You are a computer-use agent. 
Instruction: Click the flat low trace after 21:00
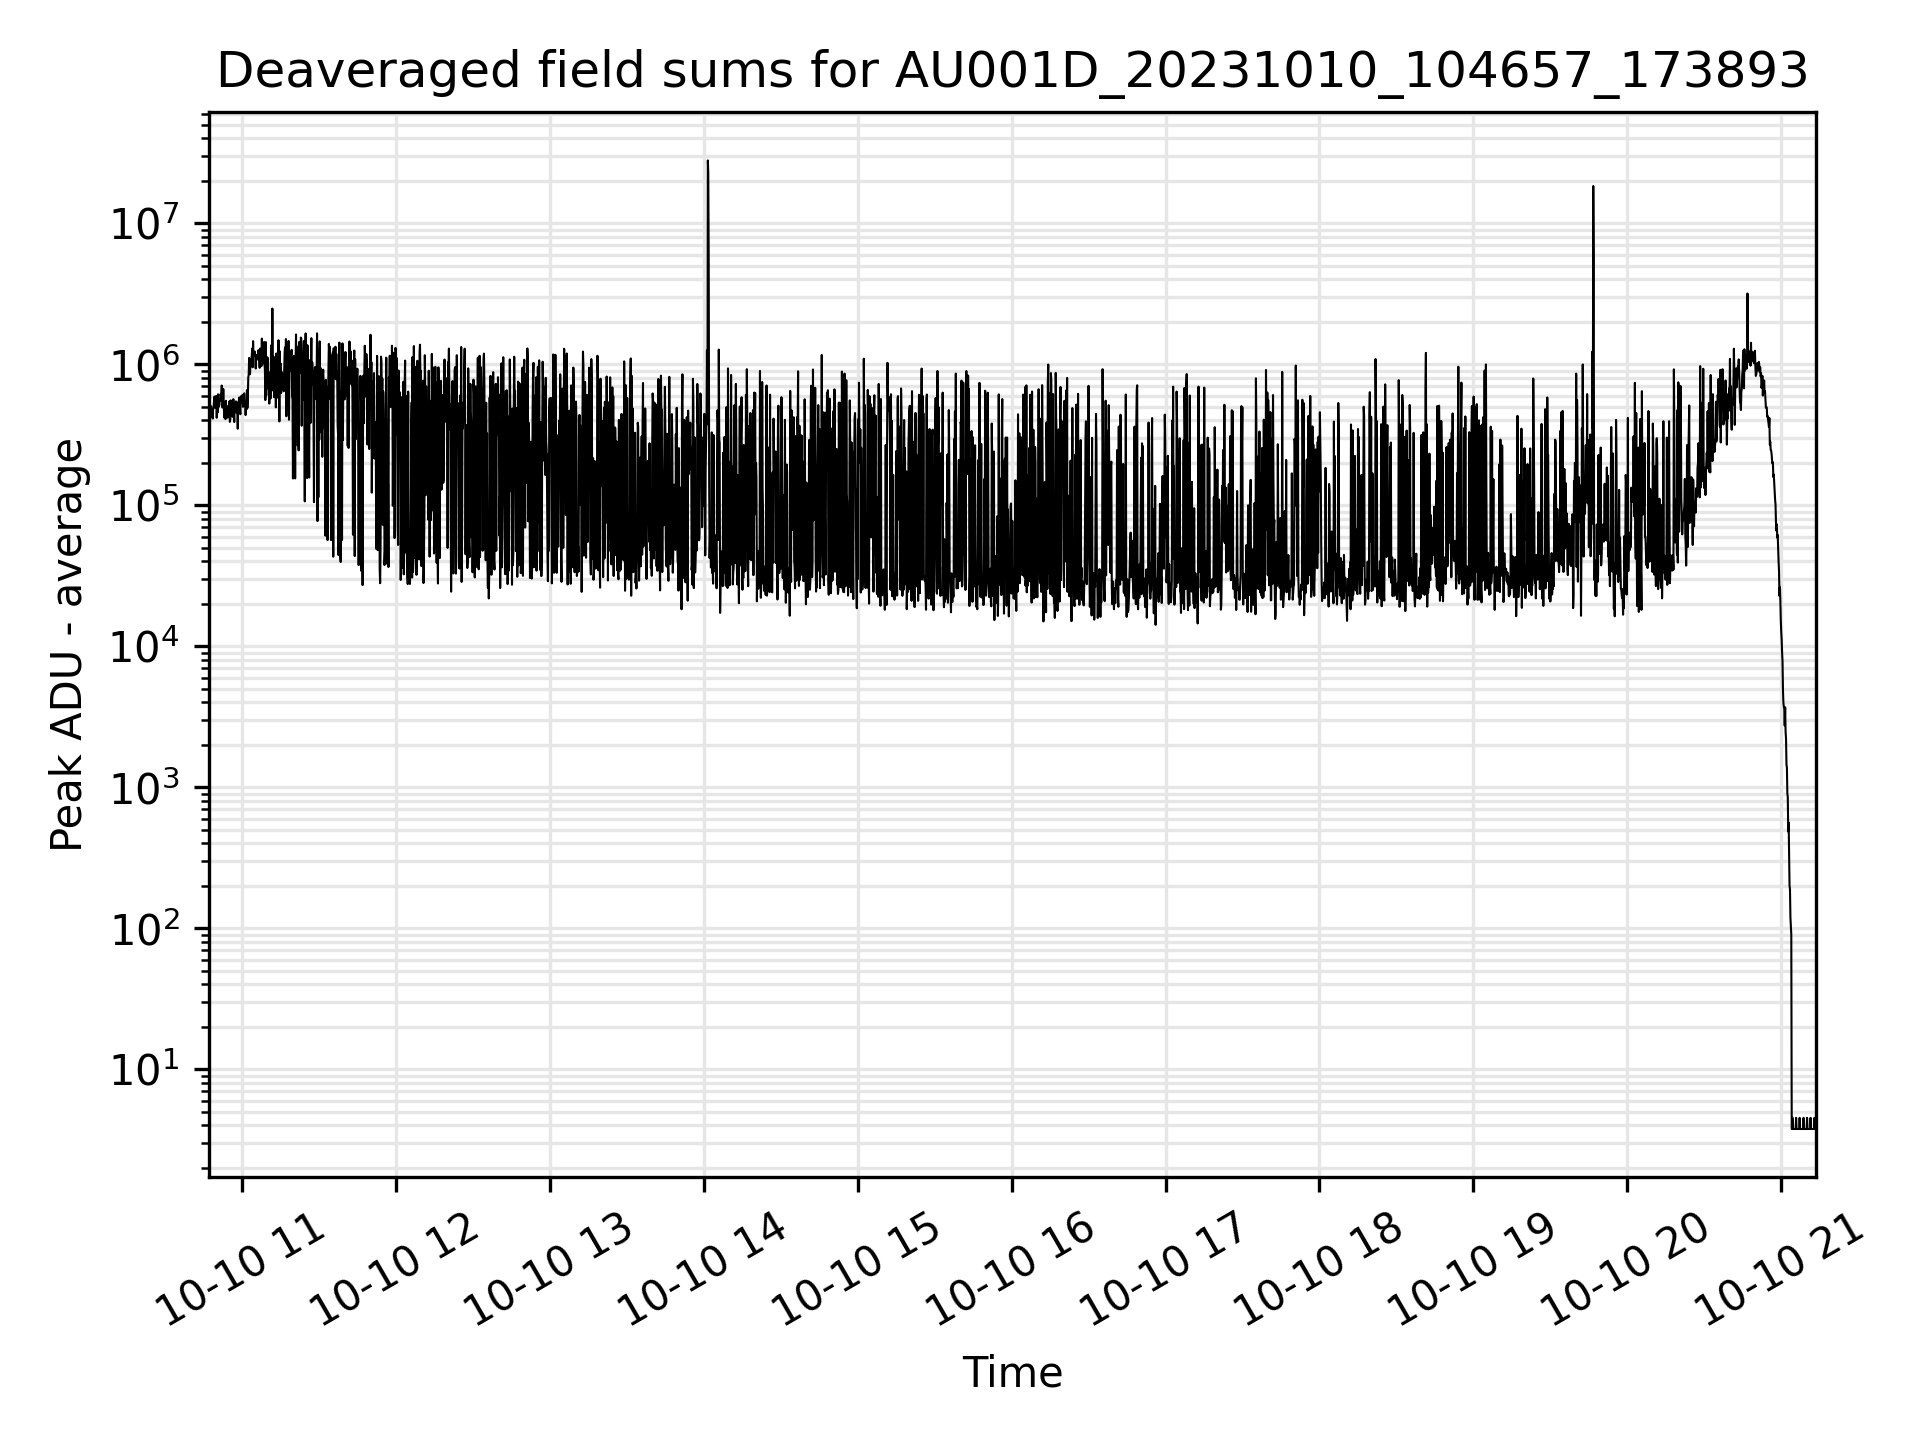[1803, 1123]
